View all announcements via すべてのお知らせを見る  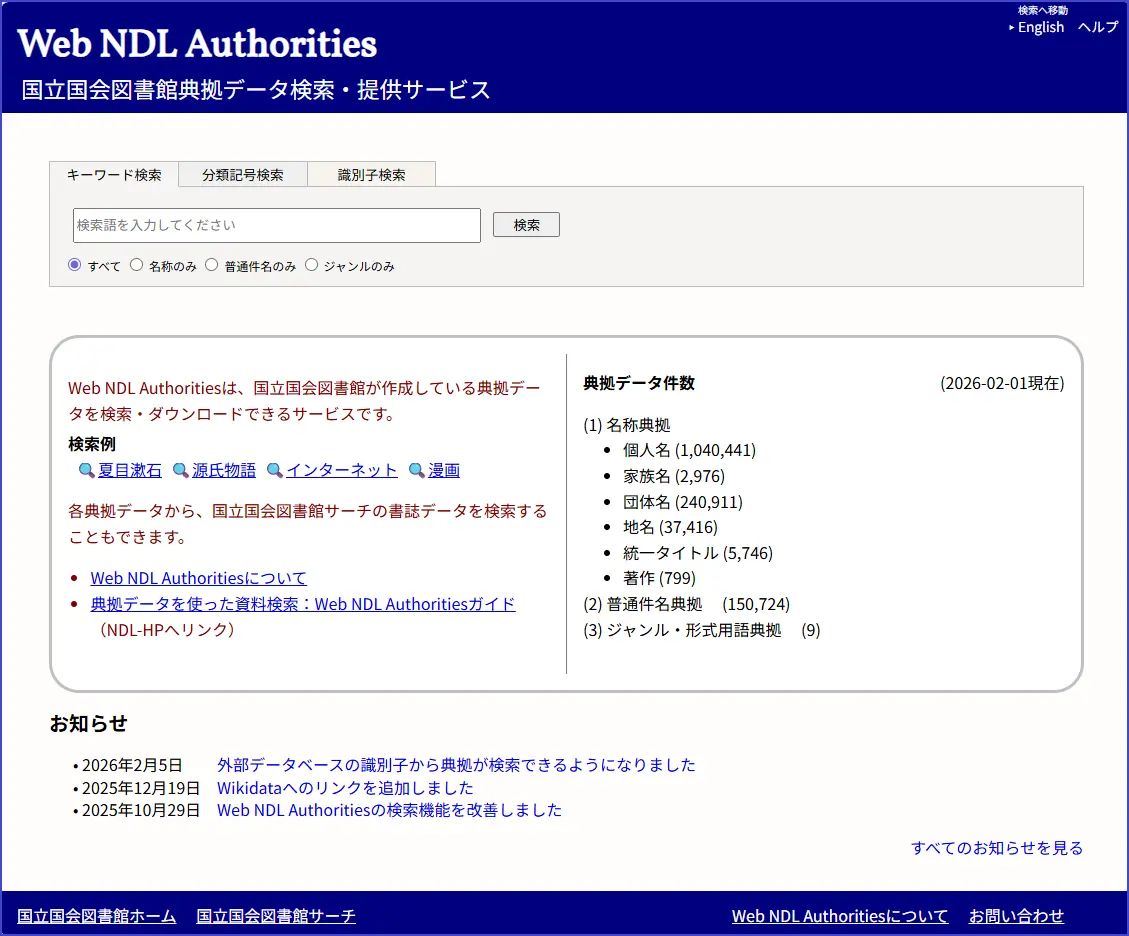pyautogui.click(x=996, y=848)
